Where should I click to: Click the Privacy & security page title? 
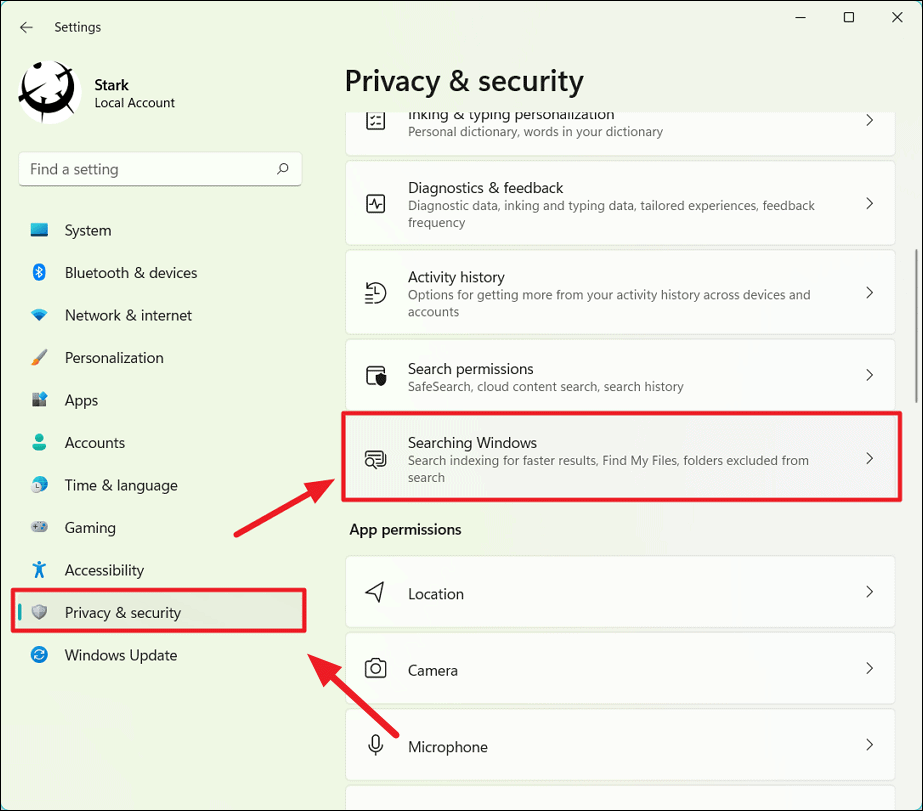[x=464, y=81]
